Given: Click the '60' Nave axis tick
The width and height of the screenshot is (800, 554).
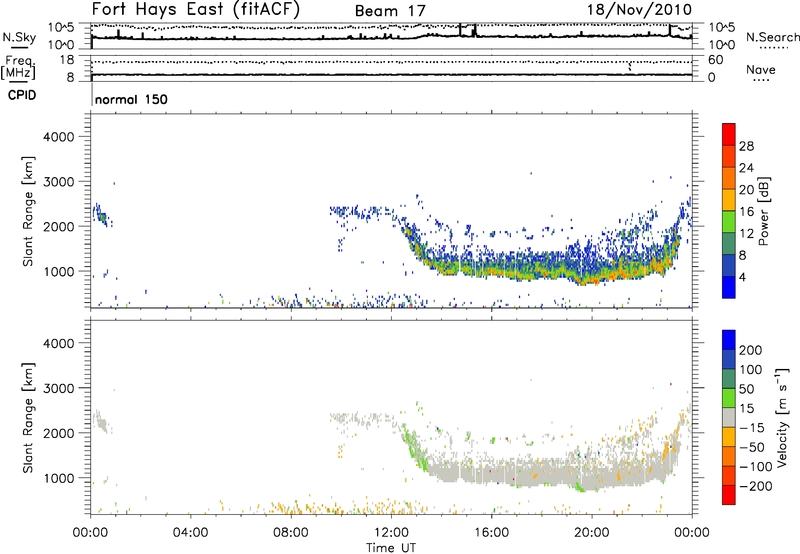Looking at the screenshot, I should pos(716,60).
